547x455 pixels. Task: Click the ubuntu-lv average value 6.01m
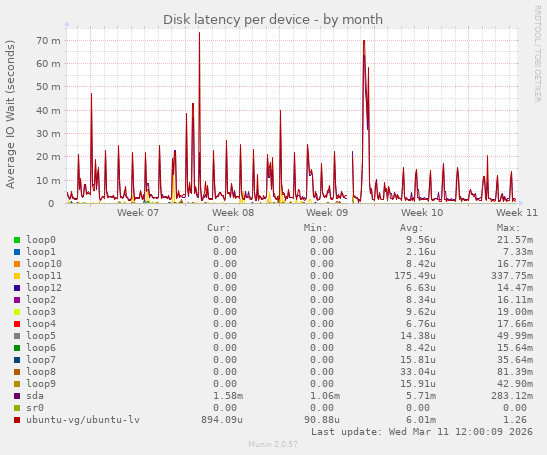[x=421, y=419]
